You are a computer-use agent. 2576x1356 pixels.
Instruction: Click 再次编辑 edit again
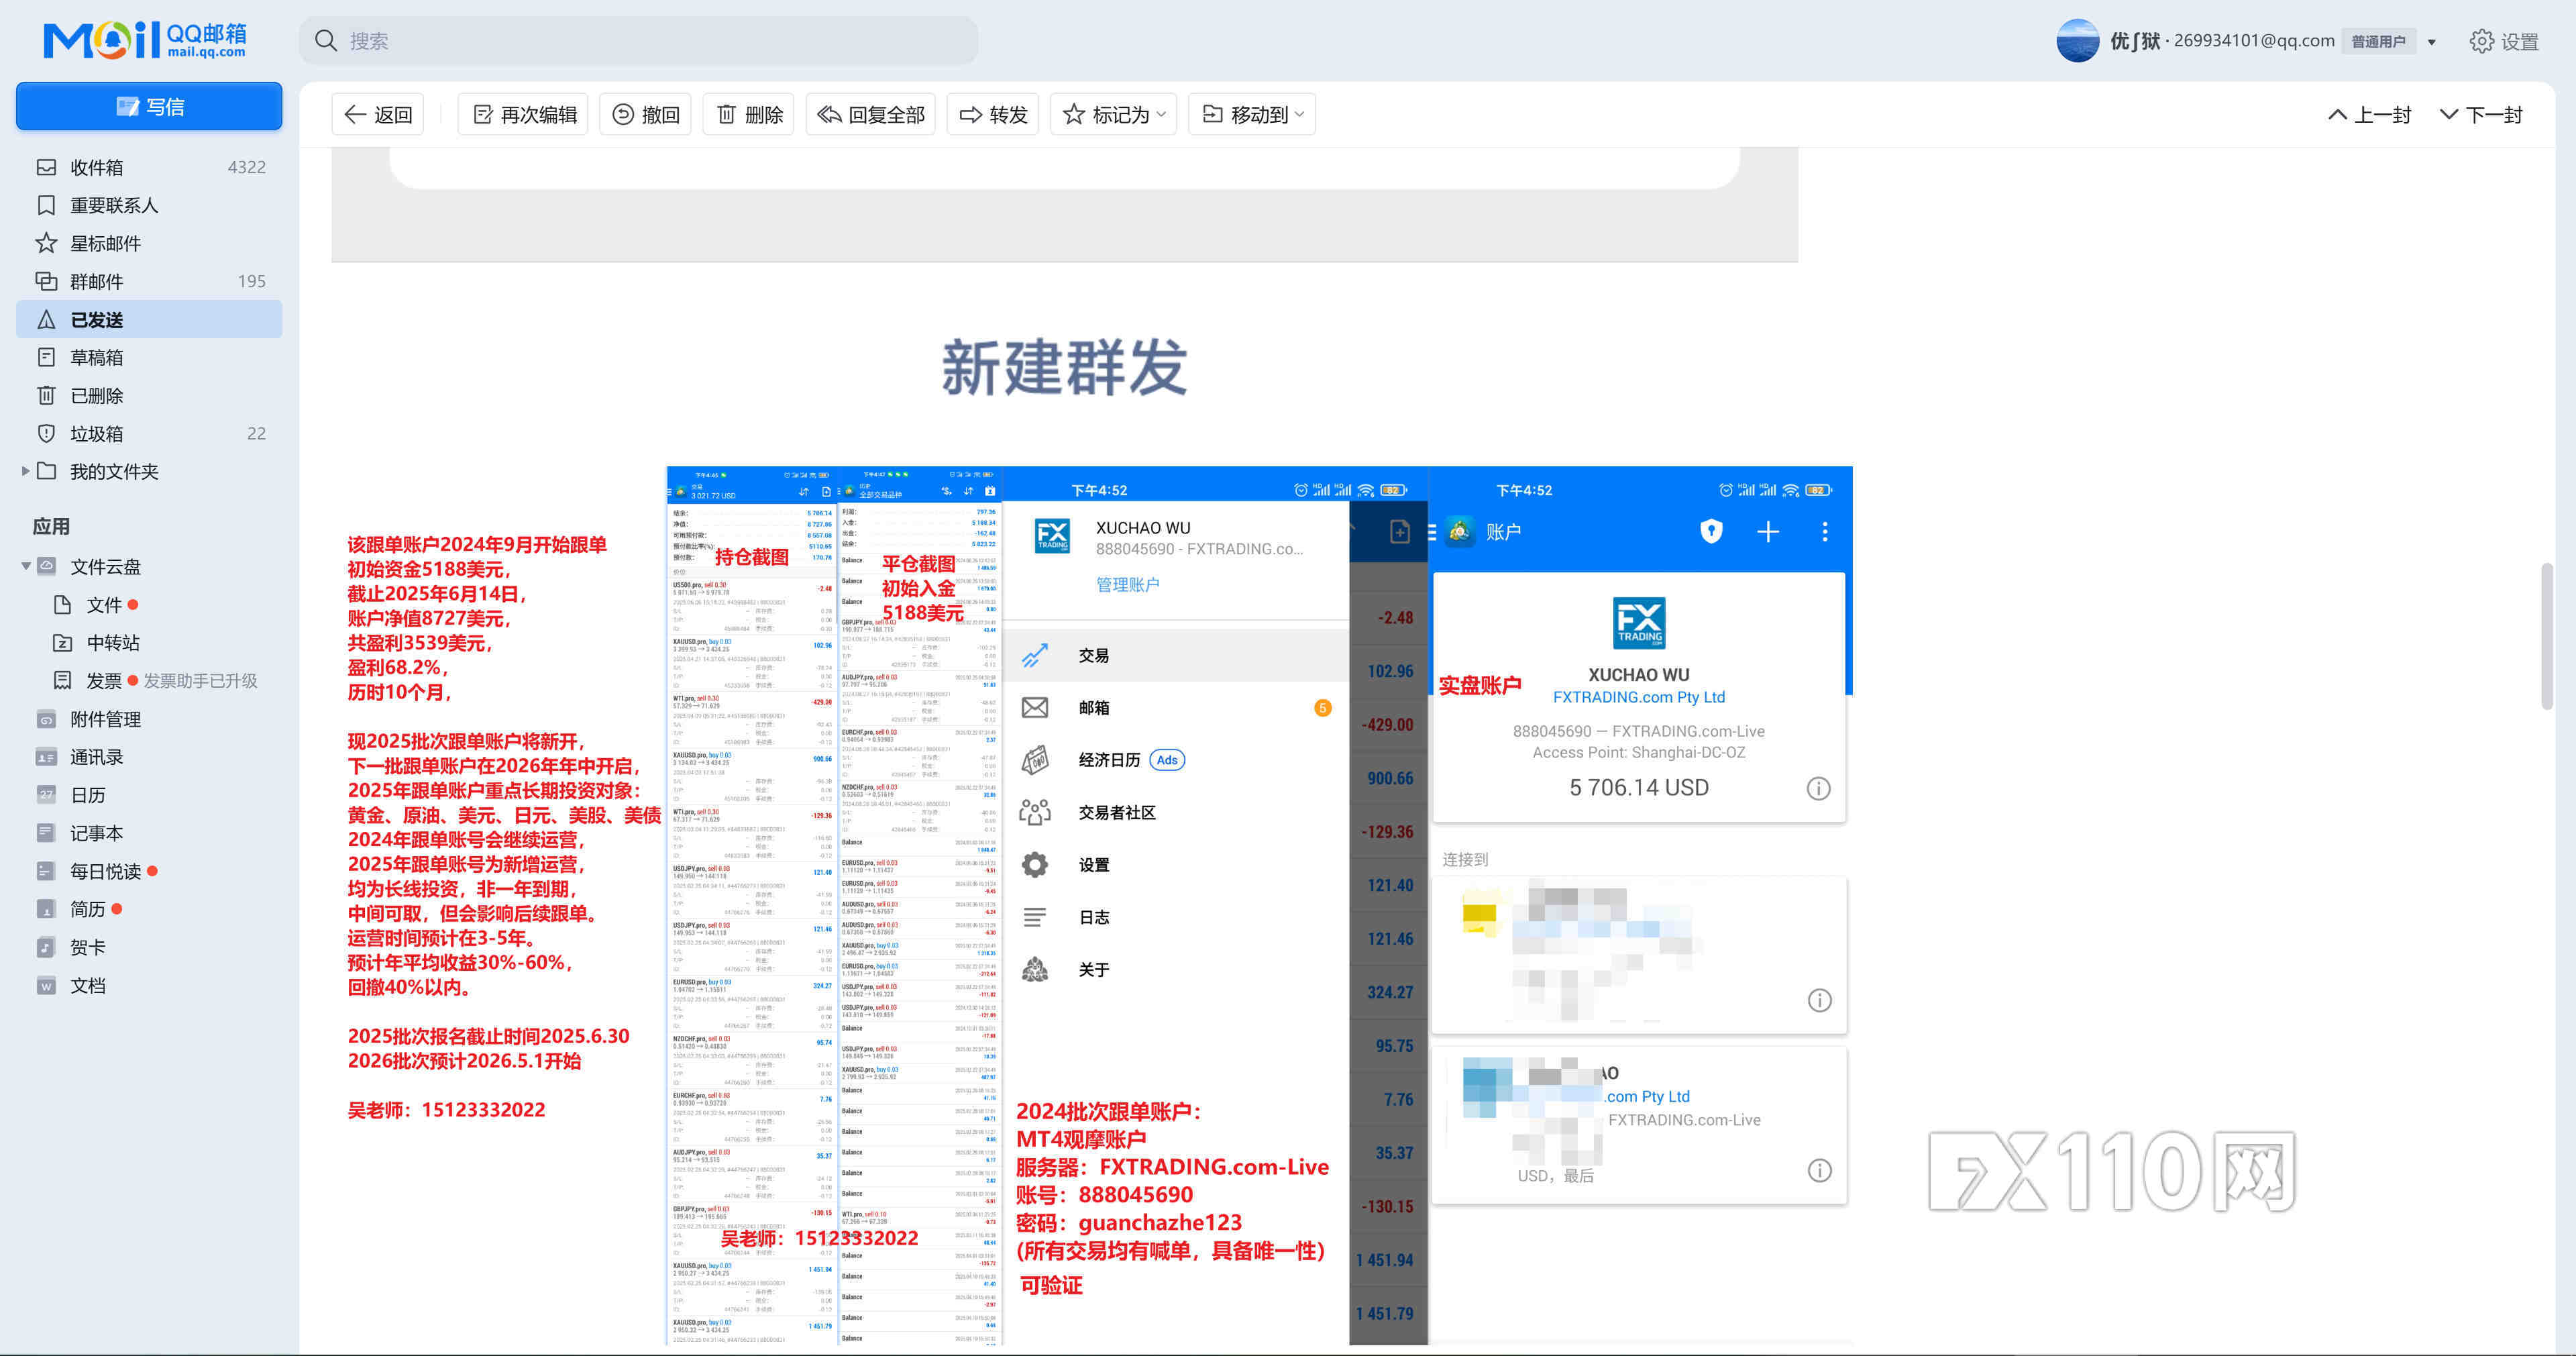pyautogui.click(x=524, y=114)
